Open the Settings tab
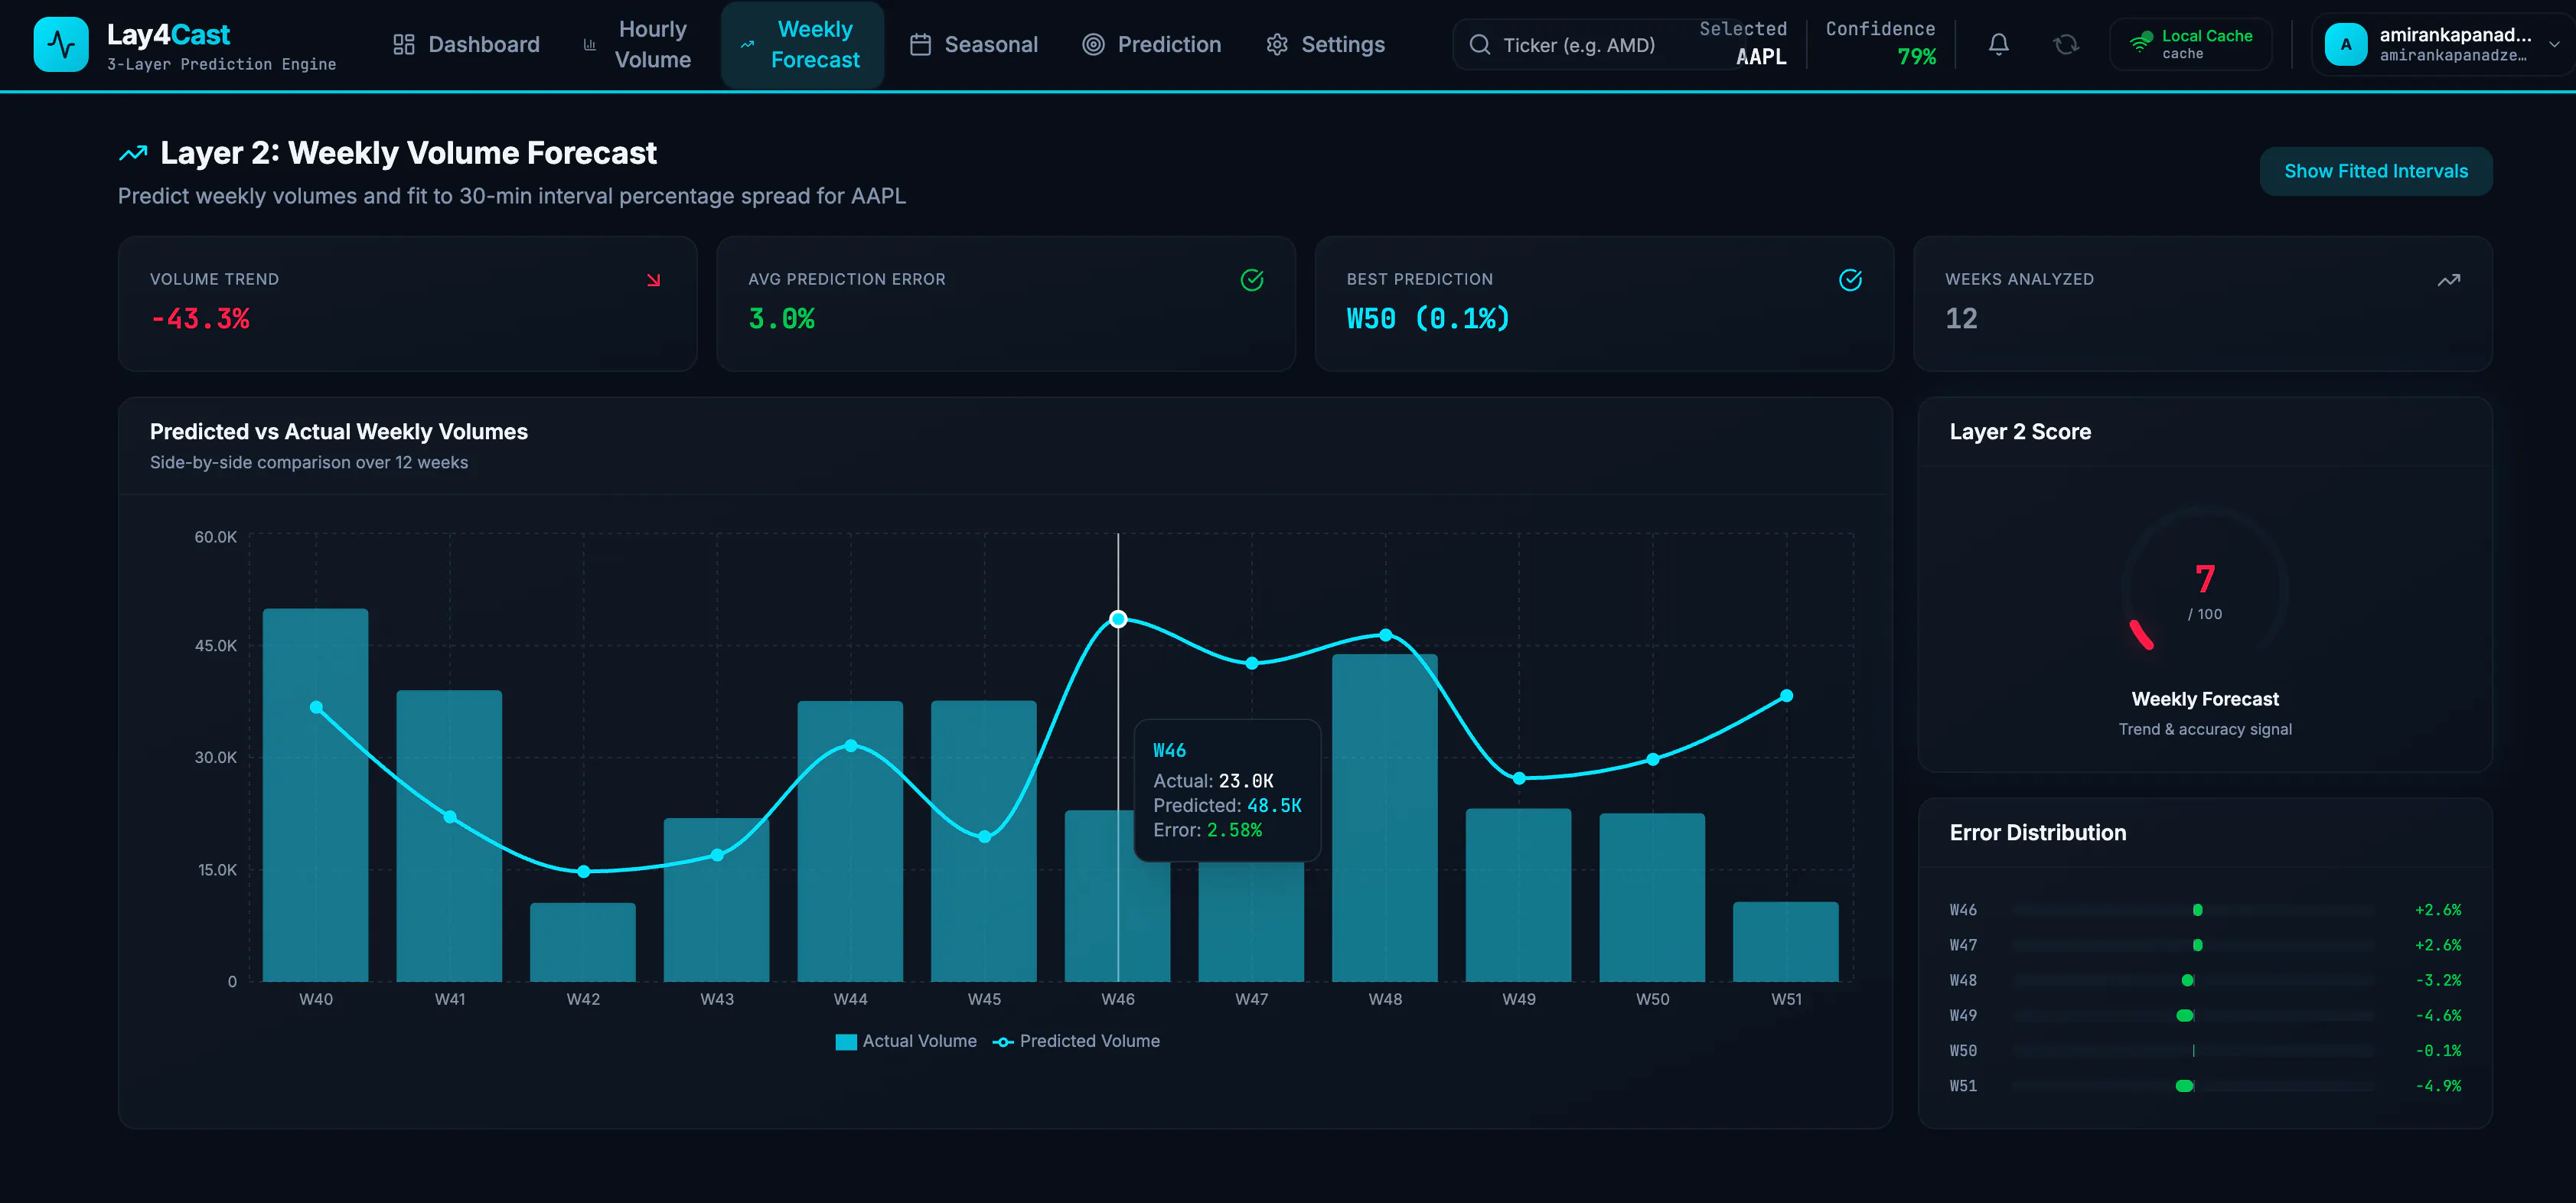Image resolution: width=2576 pixels, height=1203 pixels. 1326,45
